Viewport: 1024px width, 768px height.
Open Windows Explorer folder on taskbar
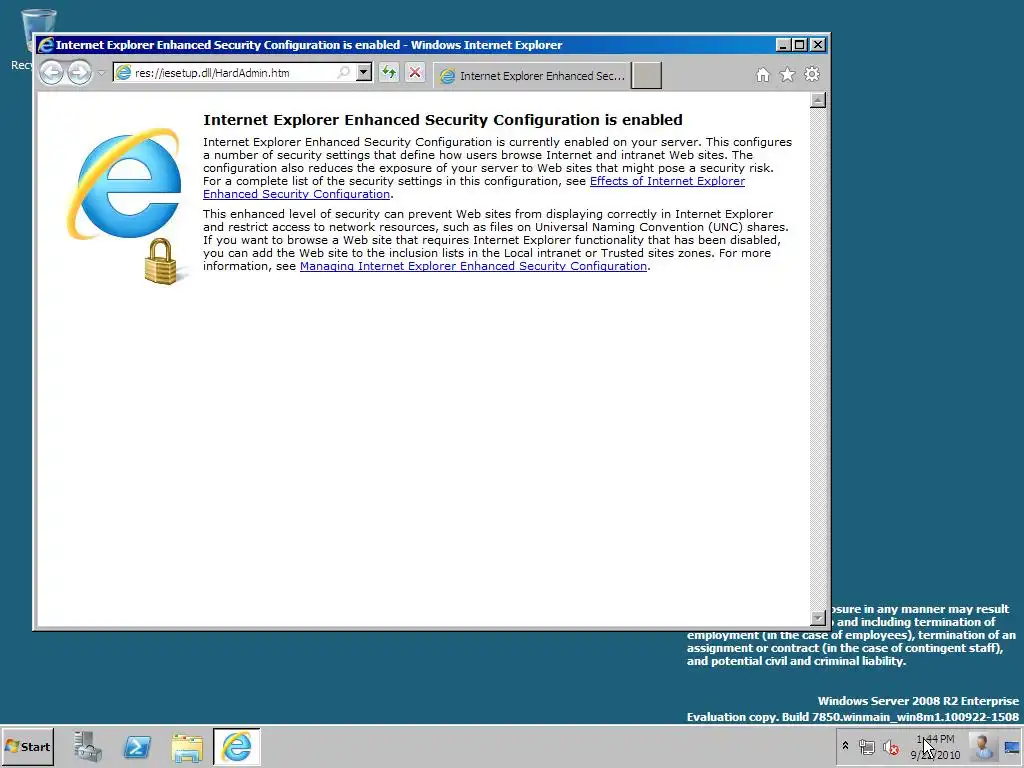[187, 747]
